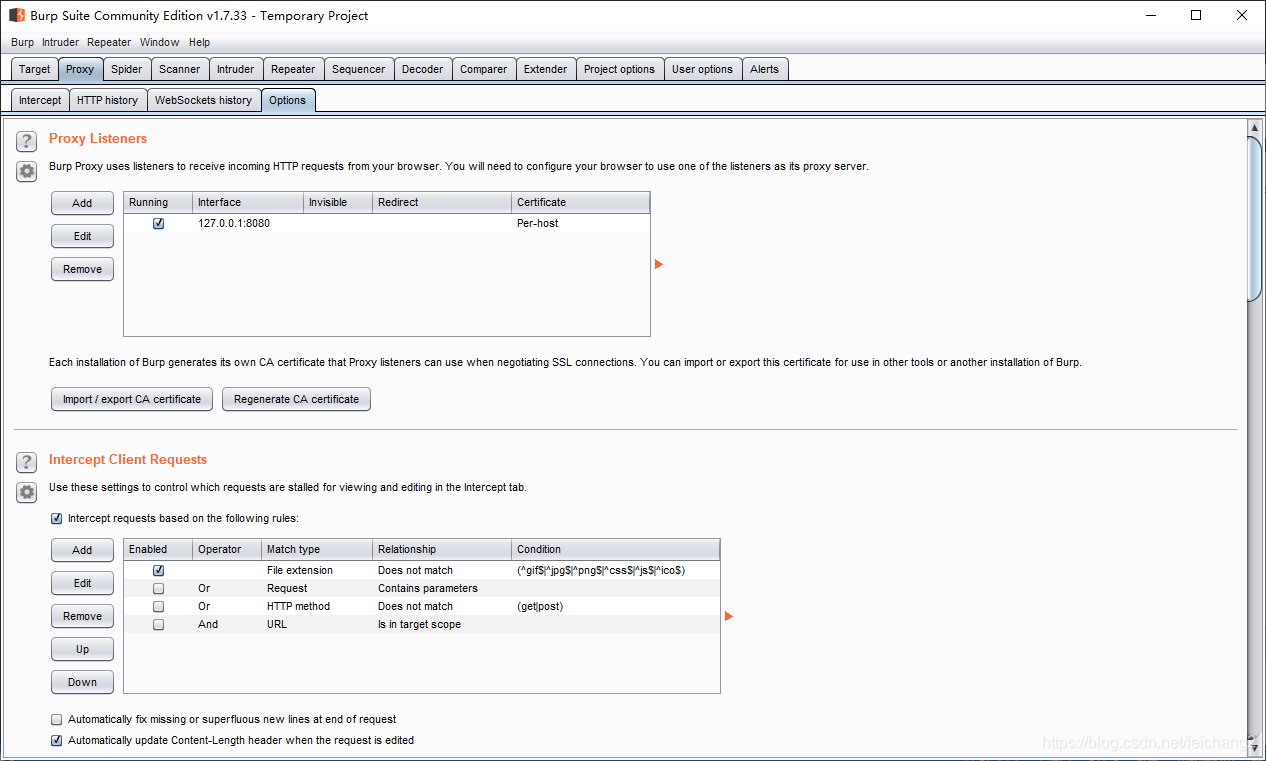Open the Window menu

pyautogui.click(x=159, y=42)
